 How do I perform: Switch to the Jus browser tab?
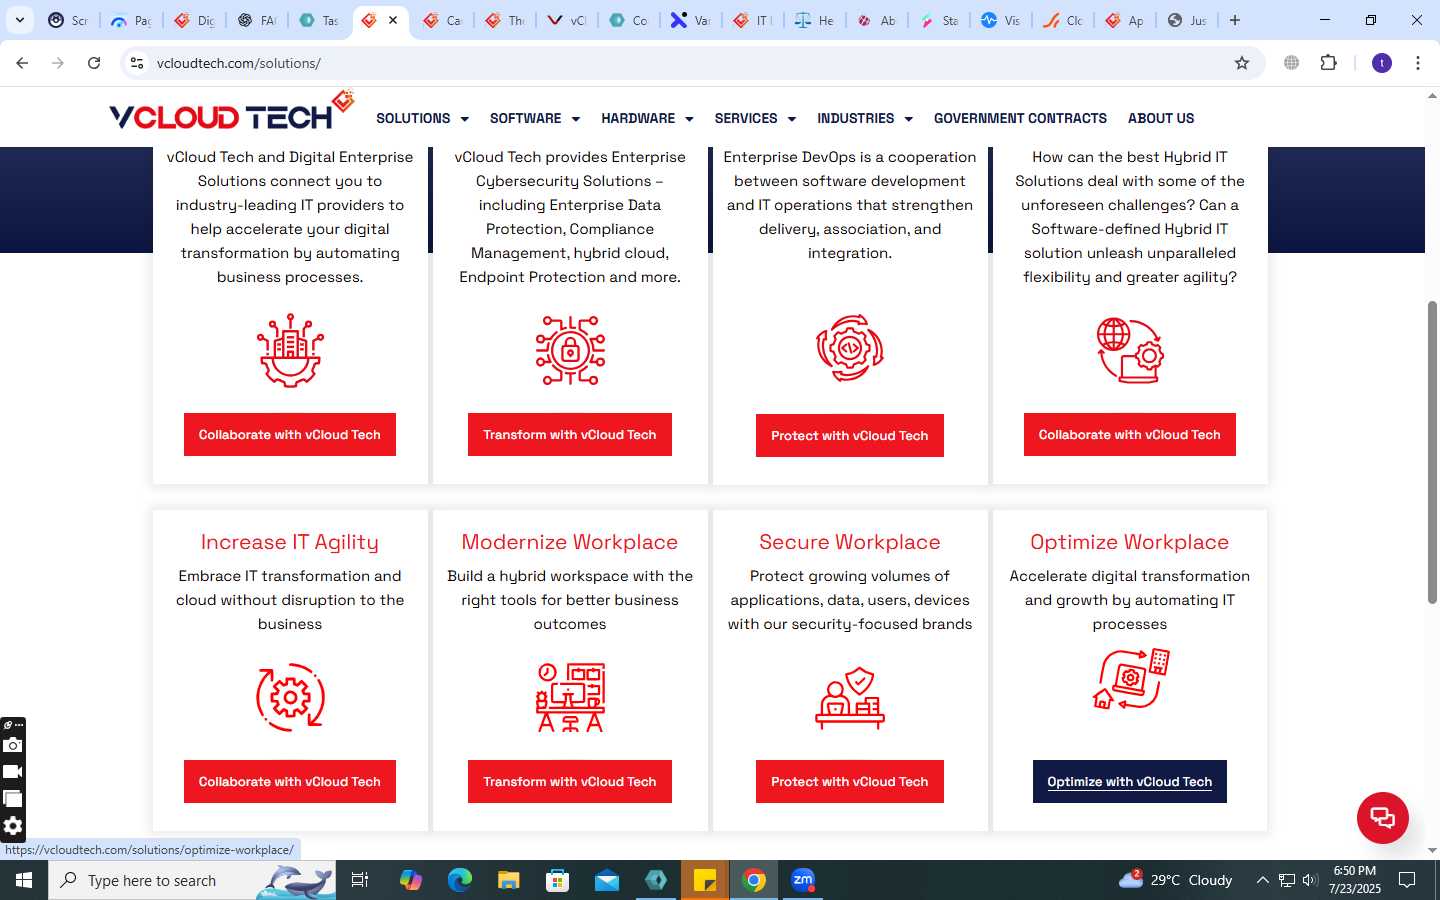[x=1187, y=20]
